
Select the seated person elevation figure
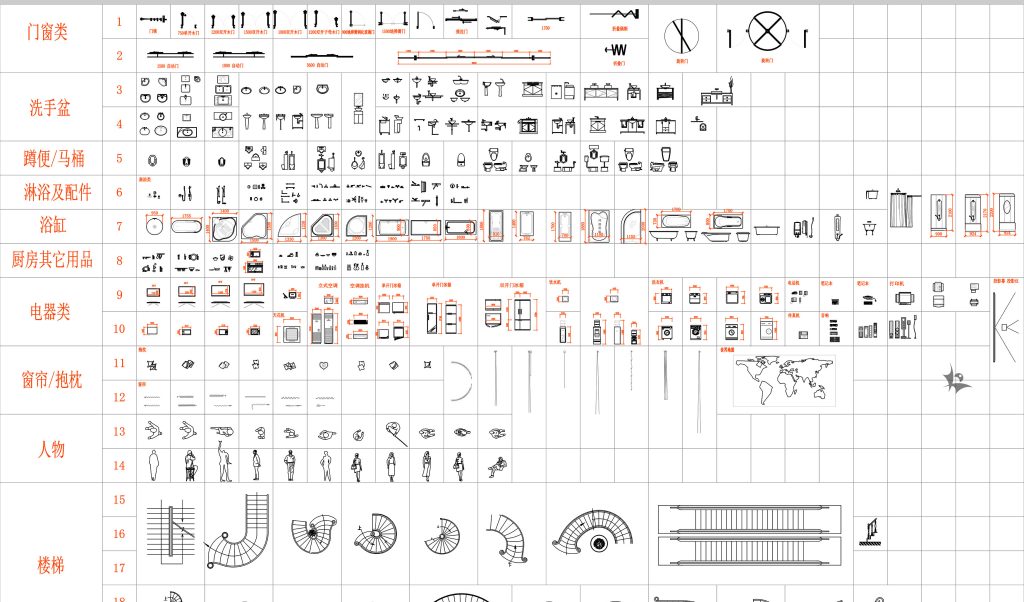[497, 465]
